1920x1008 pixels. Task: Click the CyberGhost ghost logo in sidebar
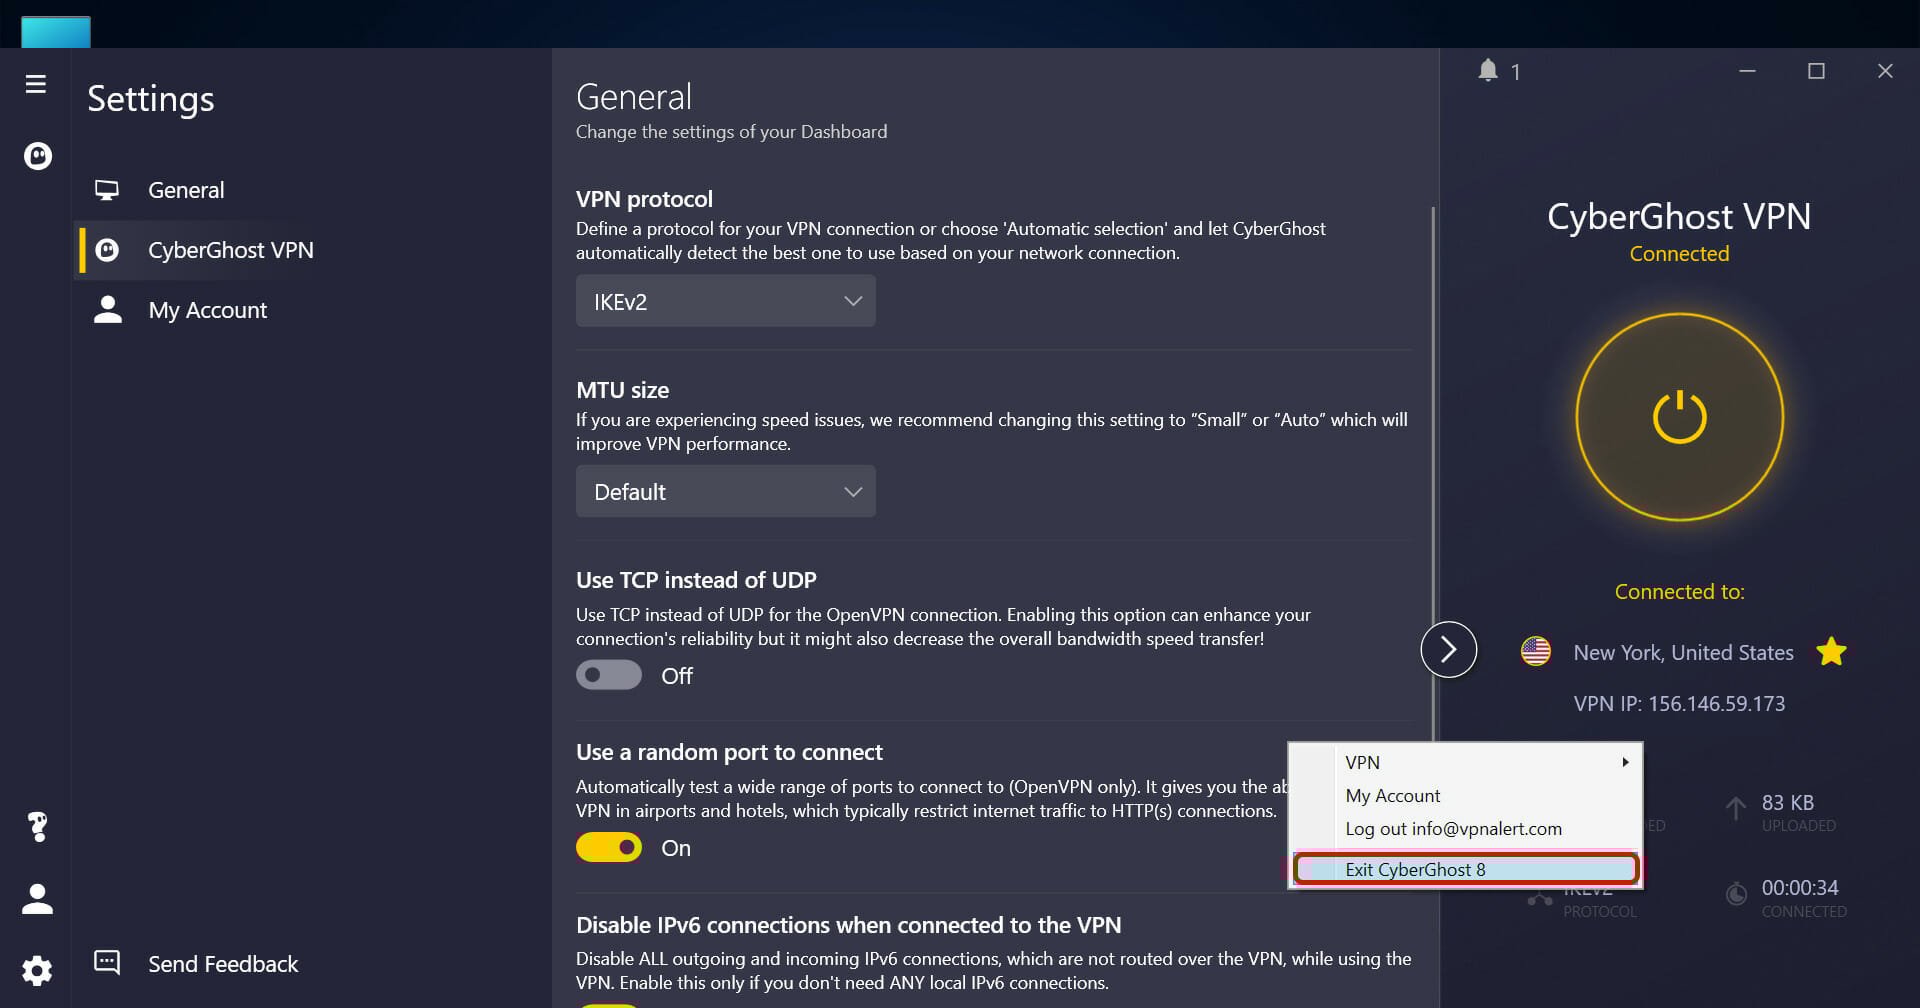pyautogui.click(x=38, y=156)
